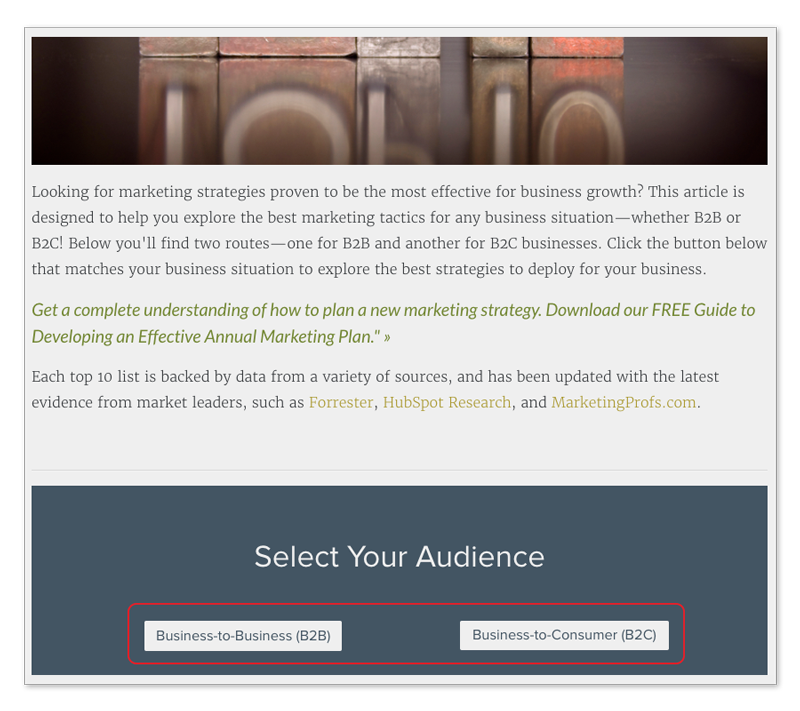
Task: Click the sentence beginning "Each top 10 list"
Action: pos(375,390)
